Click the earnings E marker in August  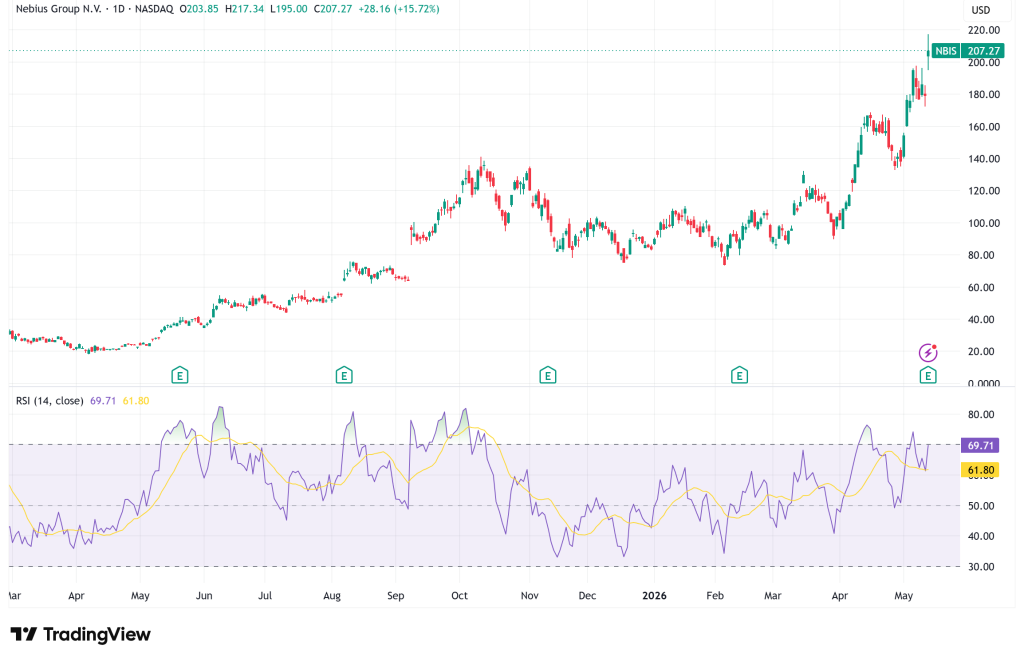pyautogui.click(x=344, y=376)
